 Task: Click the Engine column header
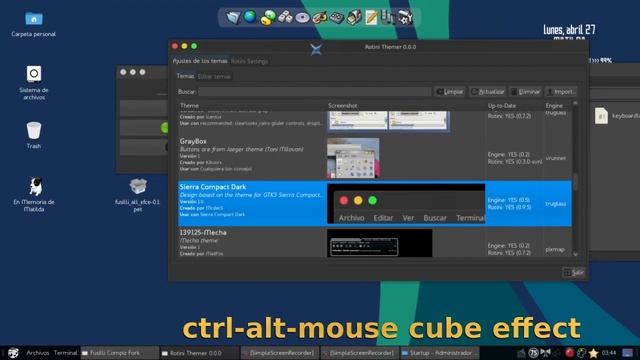(x=558, y=106)
